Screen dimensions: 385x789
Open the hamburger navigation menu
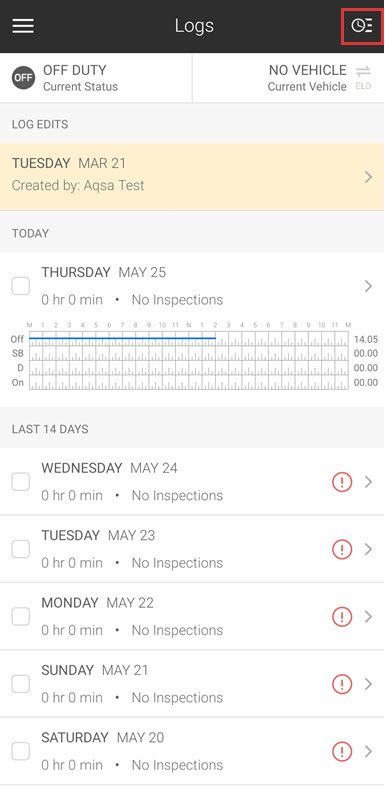coord(23,26)
